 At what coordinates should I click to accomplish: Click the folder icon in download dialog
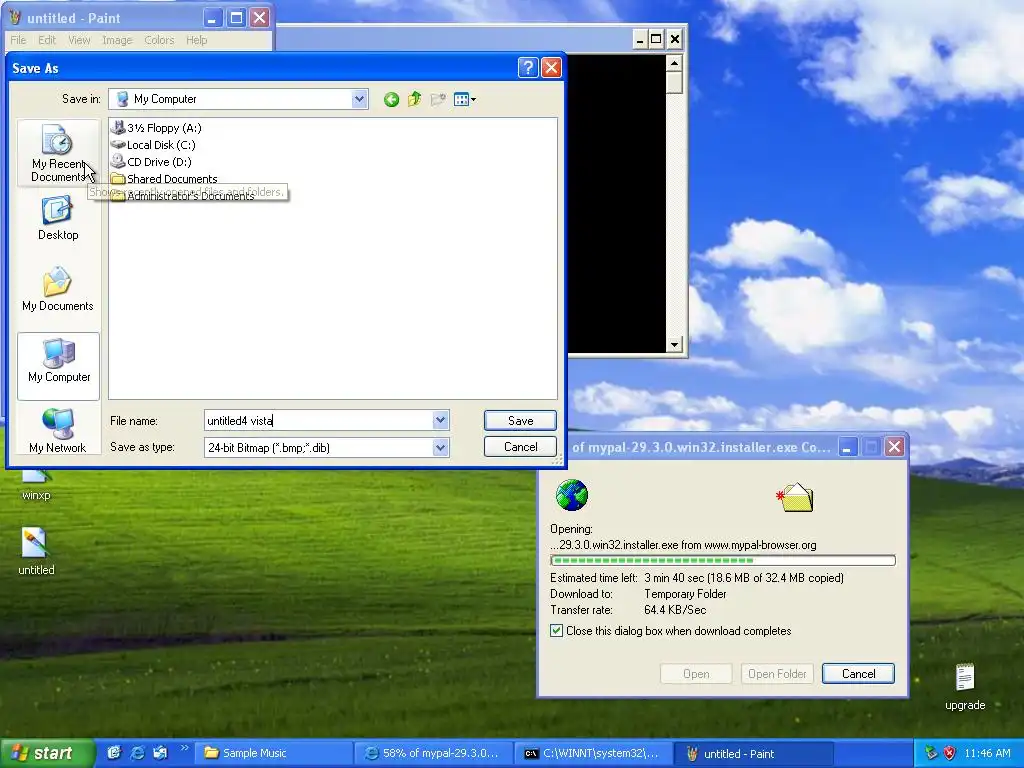795,498
